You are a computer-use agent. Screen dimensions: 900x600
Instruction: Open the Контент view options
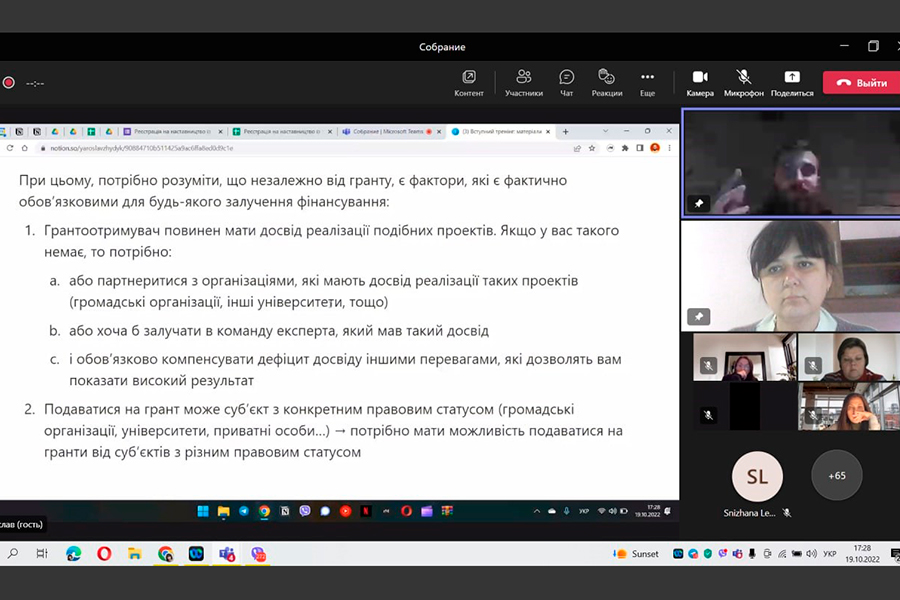coord(468,82)
